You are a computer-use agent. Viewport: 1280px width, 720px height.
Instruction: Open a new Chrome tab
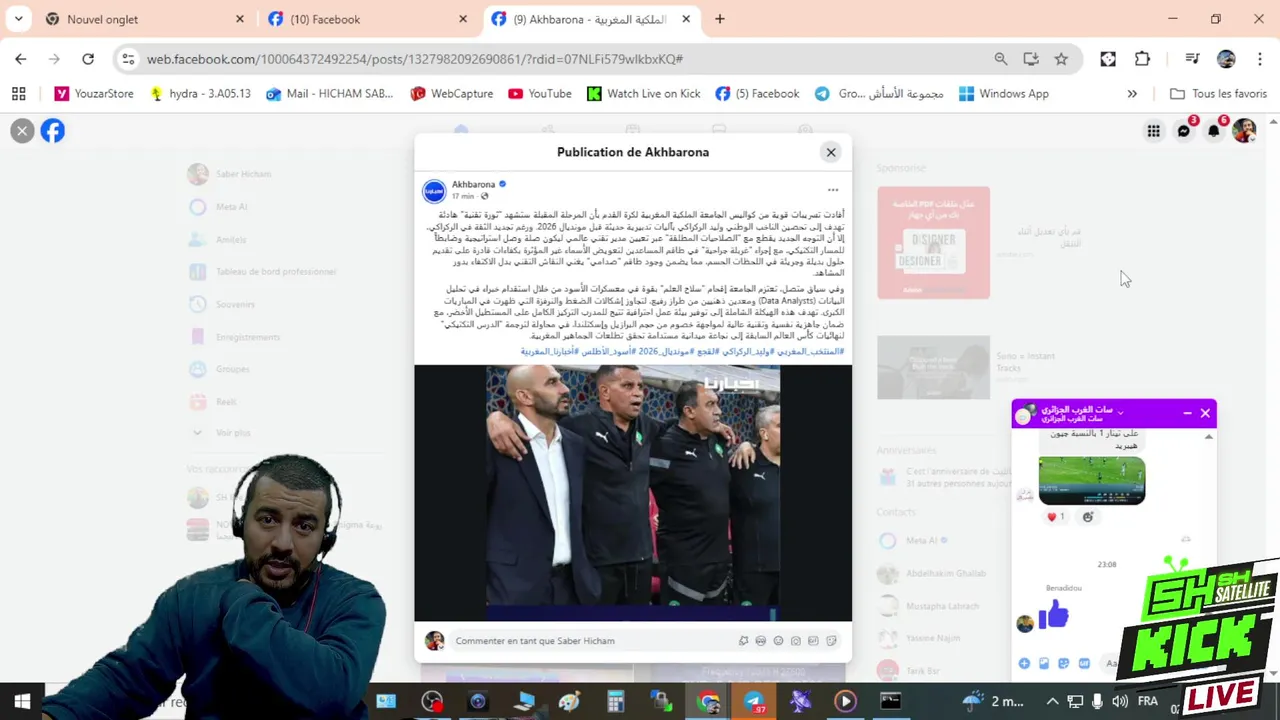719,19
